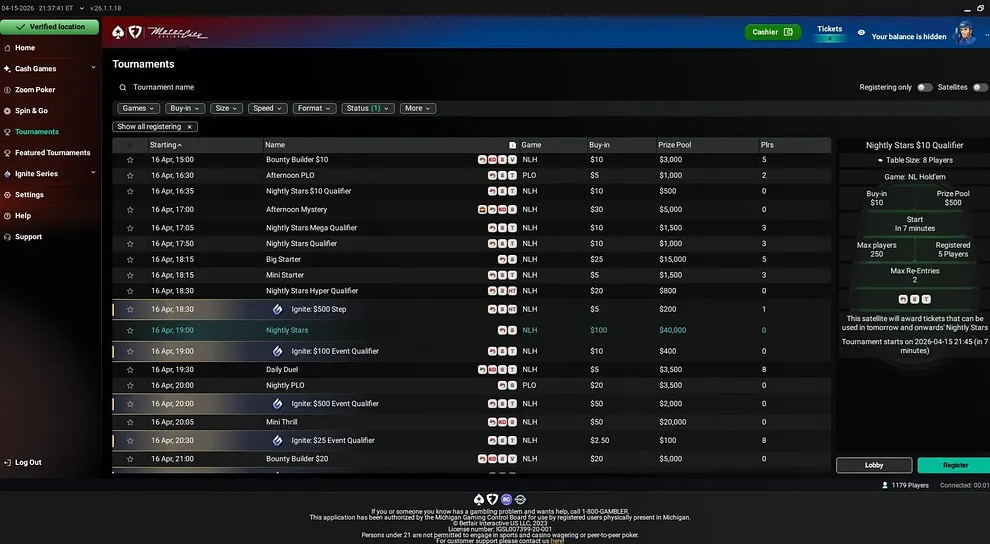Screen dimensions: 990x544
Task: Open Support from sidebar
Action: coord(28,237)
